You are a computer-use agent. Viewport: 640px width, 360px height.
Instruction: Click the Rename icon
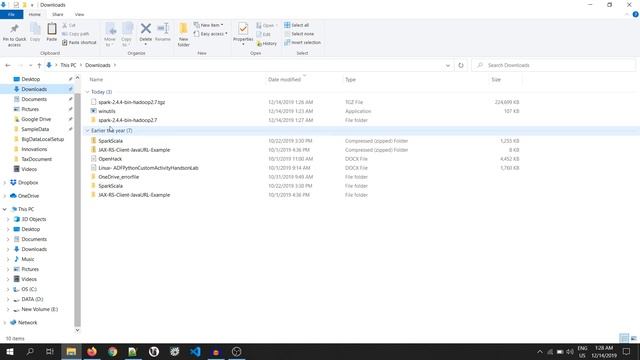tap(163, 29)
